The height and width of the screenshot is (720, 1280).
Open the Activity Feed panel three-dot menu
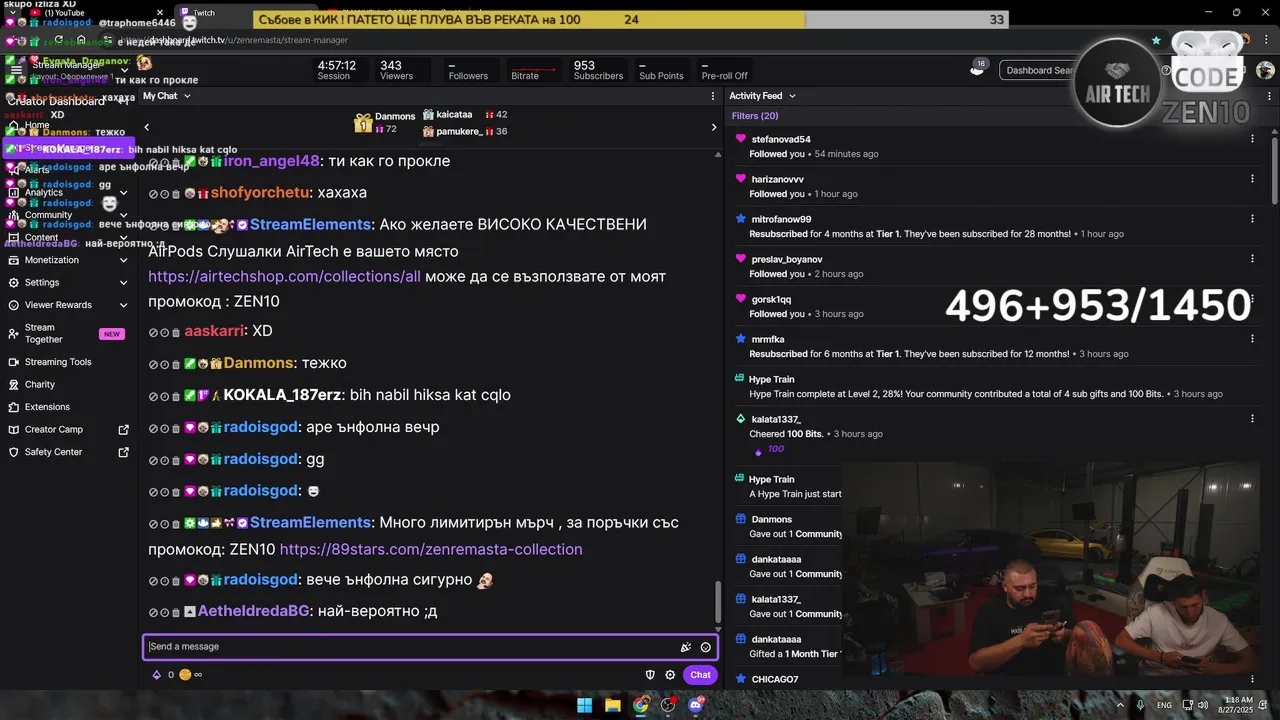(1269, 96)
